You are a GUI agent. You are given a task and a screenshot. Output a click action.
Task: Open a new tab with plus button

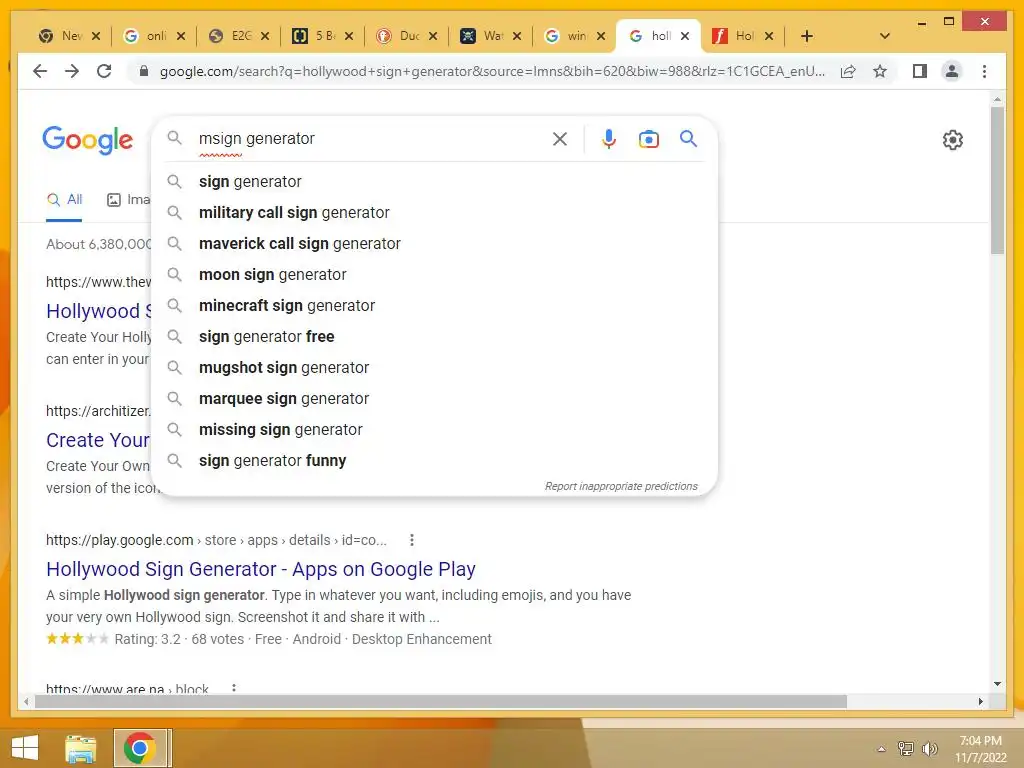(807, 36)
